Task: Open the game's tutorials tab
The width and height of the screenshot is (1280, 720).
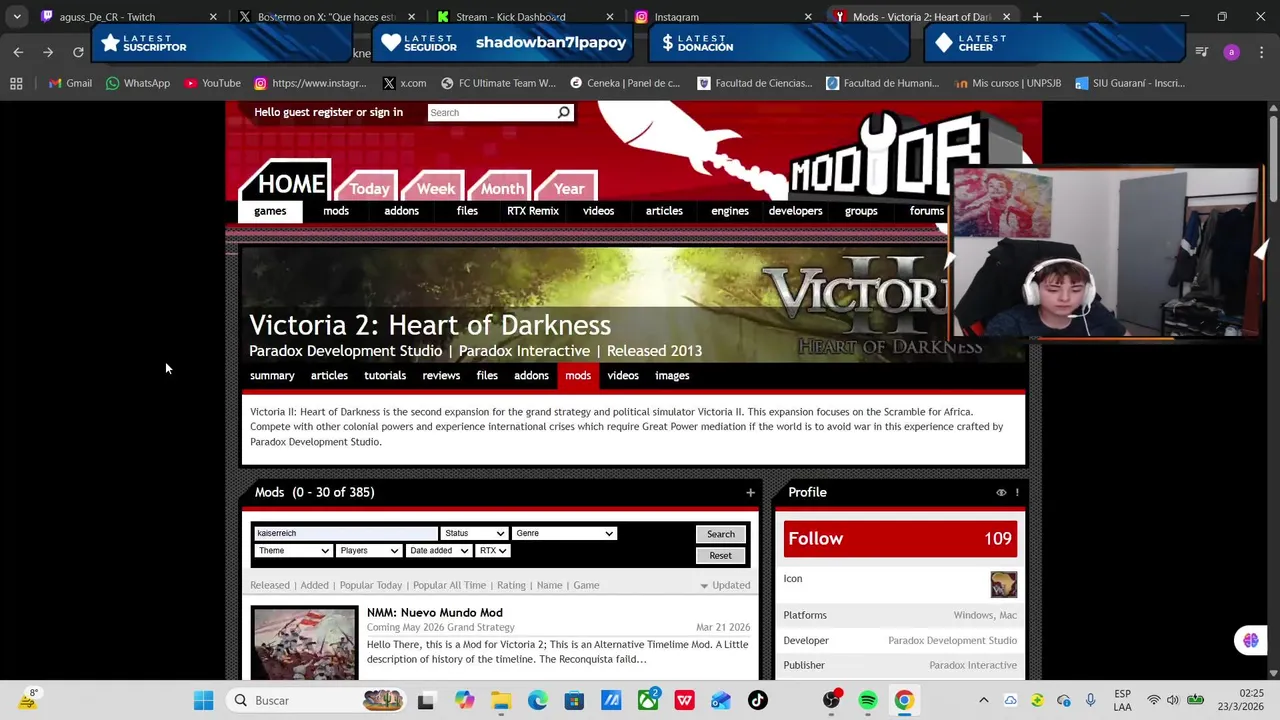Action: 385,376
